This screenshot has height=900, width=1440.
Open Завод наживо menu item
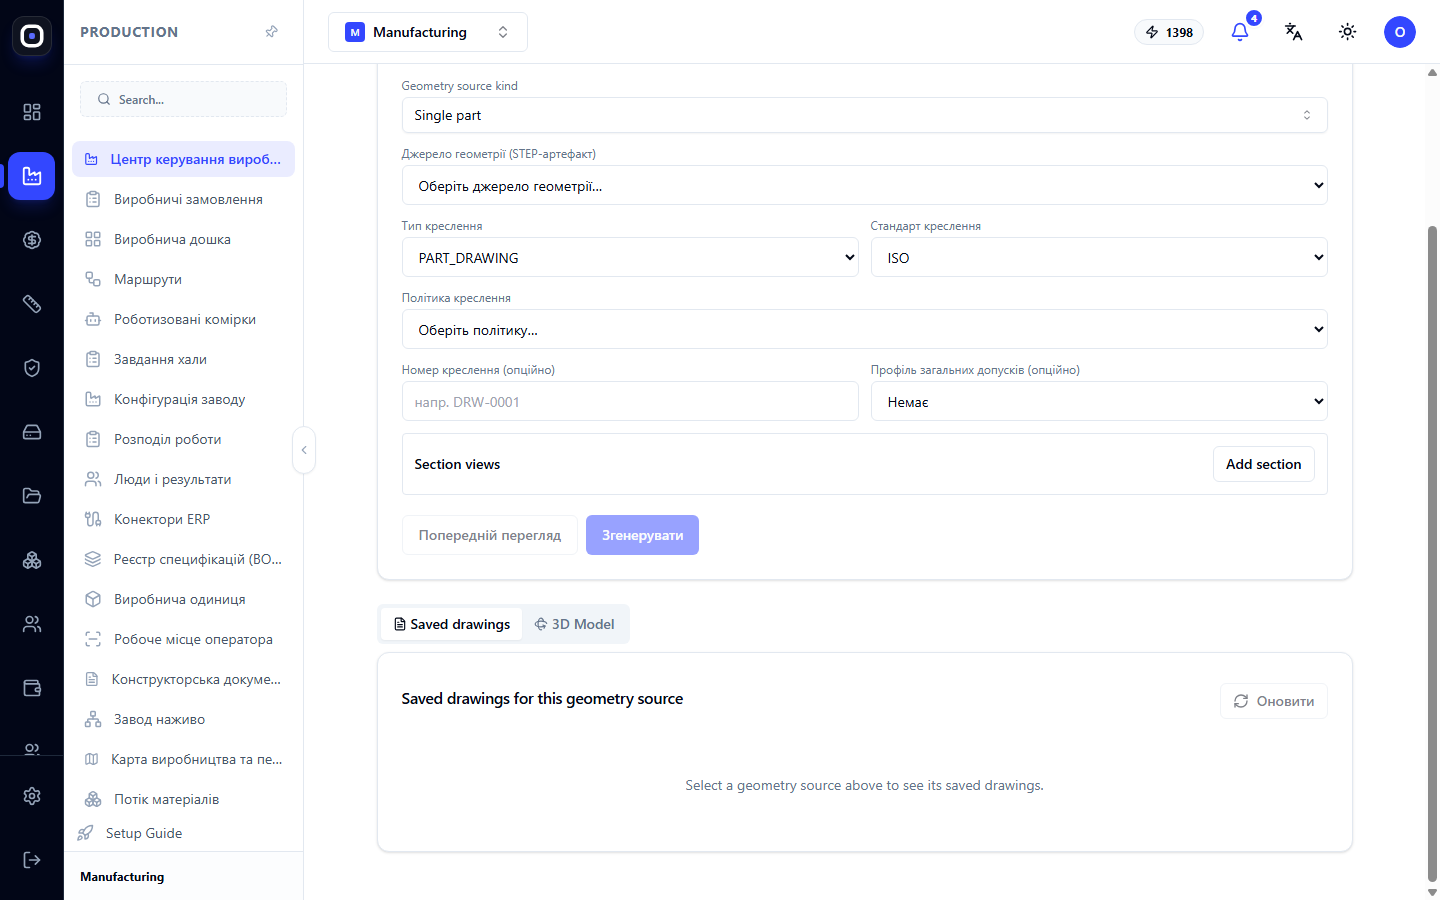[x=183, y=719]
